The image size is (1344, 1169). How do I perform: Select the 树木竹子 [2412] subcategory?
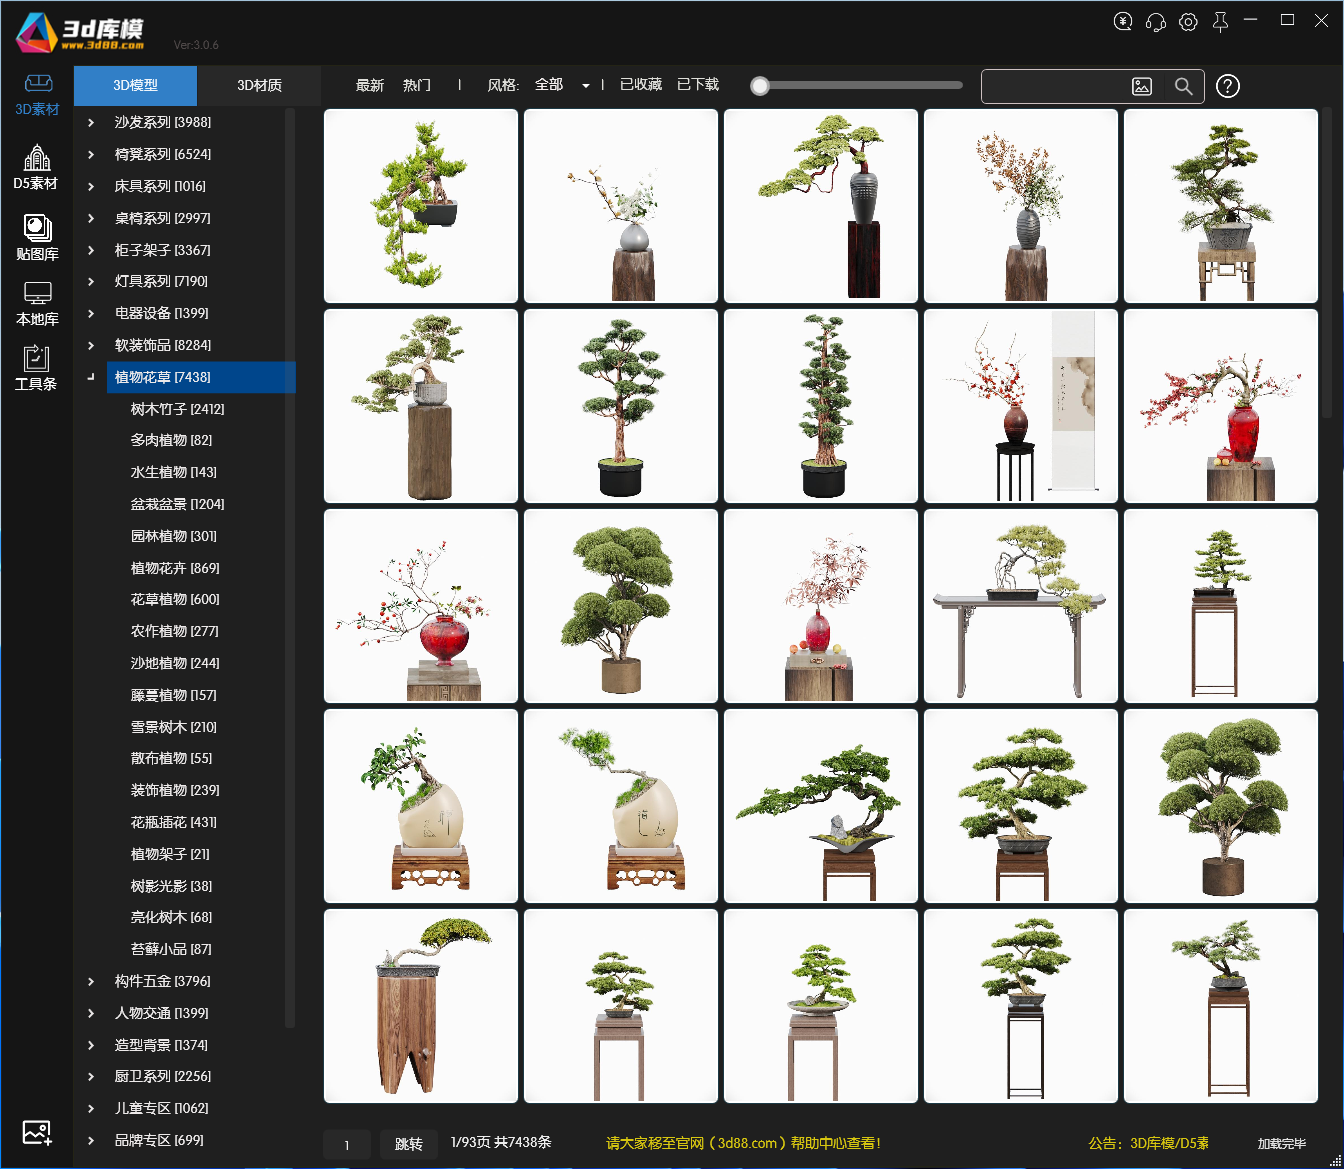(177, 409)
